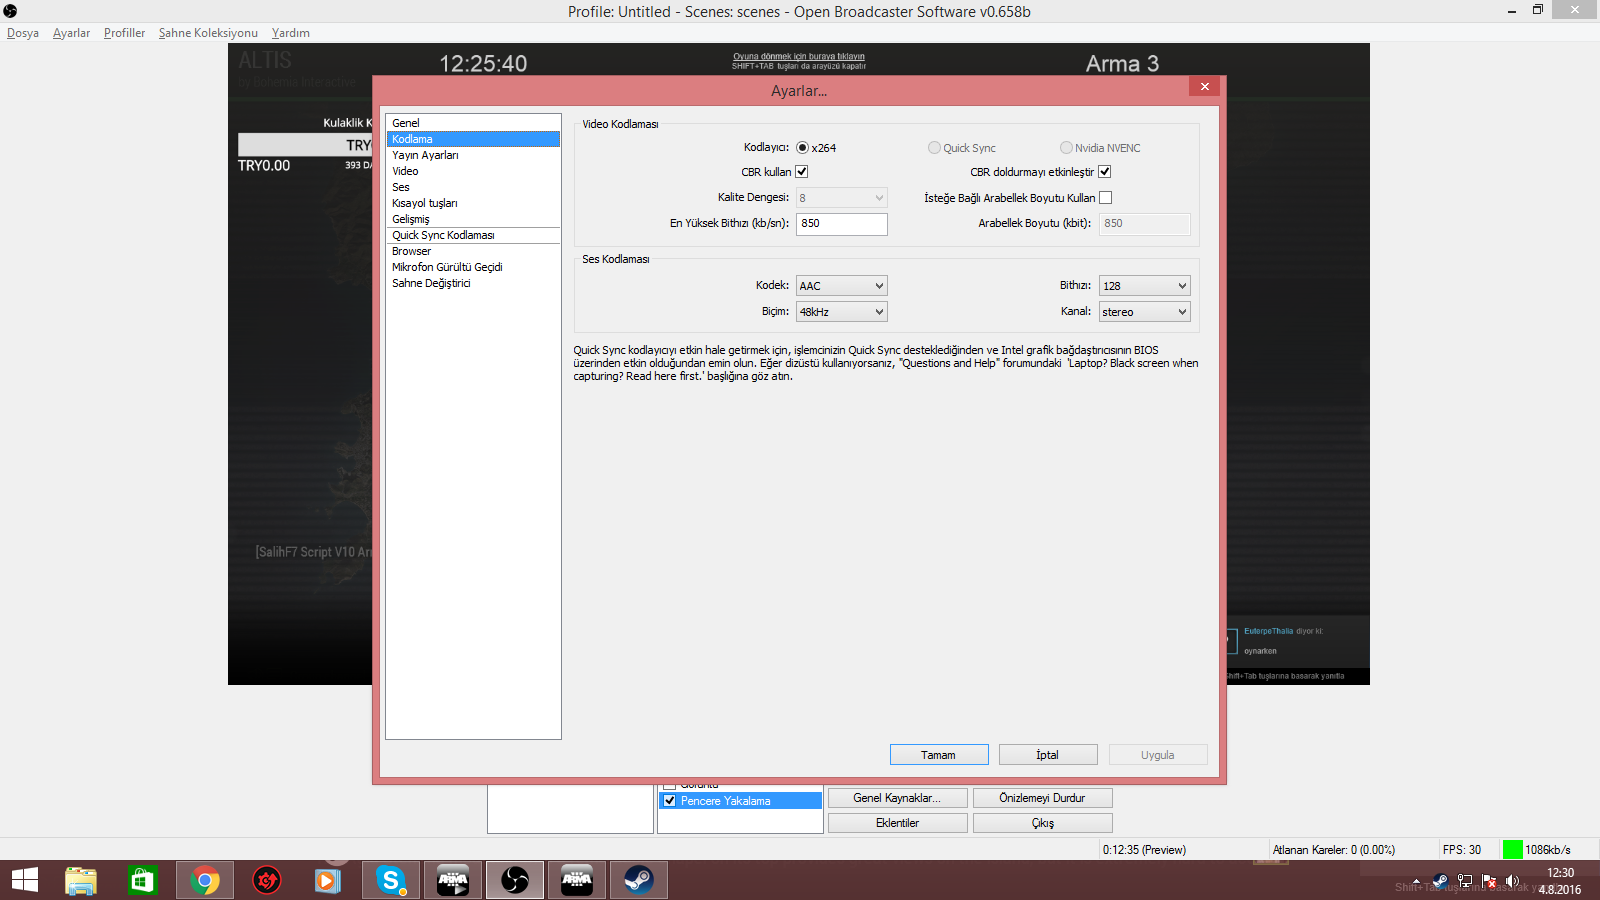Click Tamam button
This screenshot has height=900, width=1600.
(939, 755)
